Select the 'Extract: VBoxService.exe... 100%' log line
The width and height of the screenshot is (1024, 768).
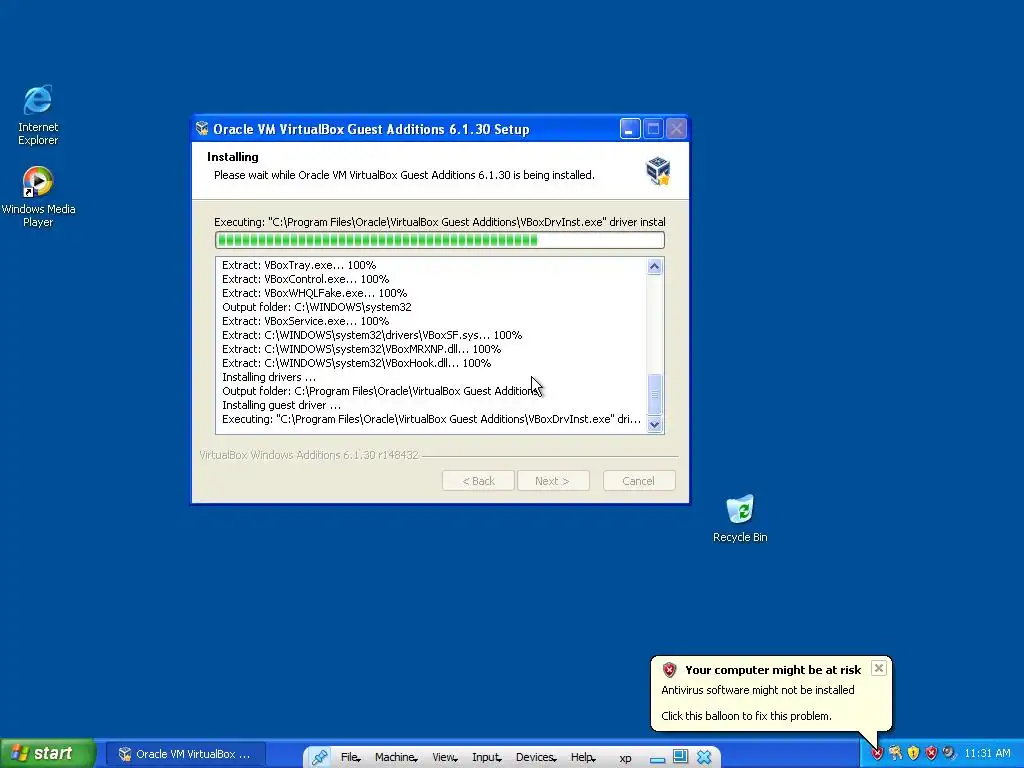point(306,321)
